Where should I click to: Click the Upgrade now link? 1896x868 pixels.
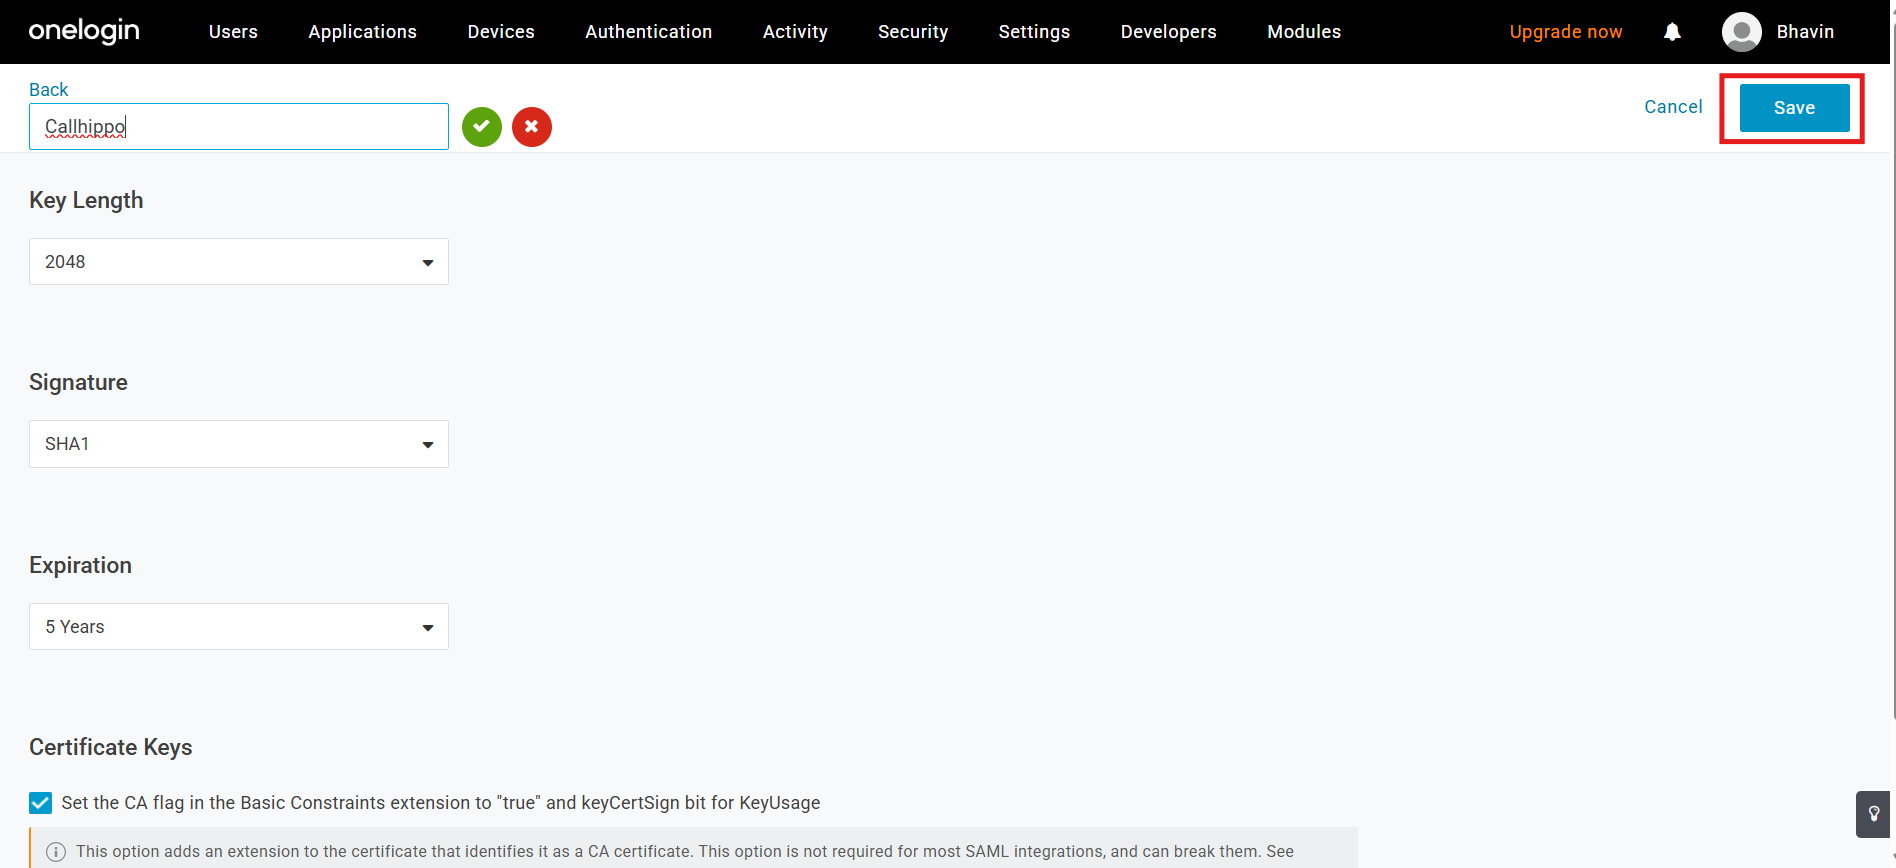(x=1566, y=32)
